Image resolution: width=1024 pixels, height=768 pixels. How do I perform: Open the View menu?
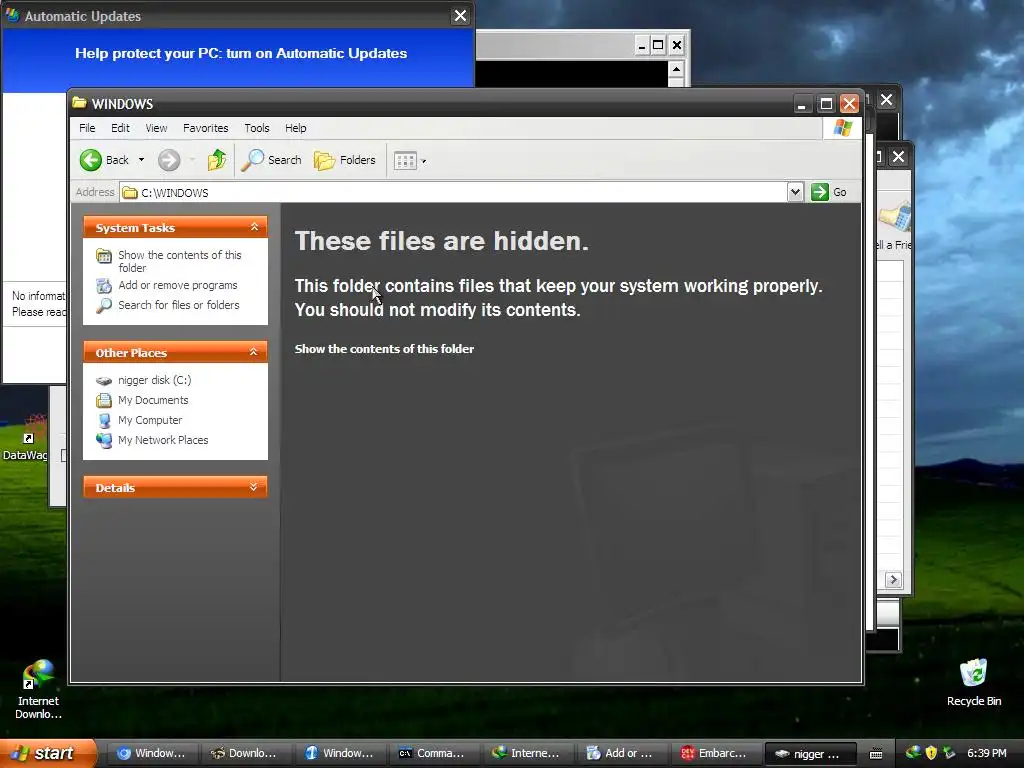156,128
